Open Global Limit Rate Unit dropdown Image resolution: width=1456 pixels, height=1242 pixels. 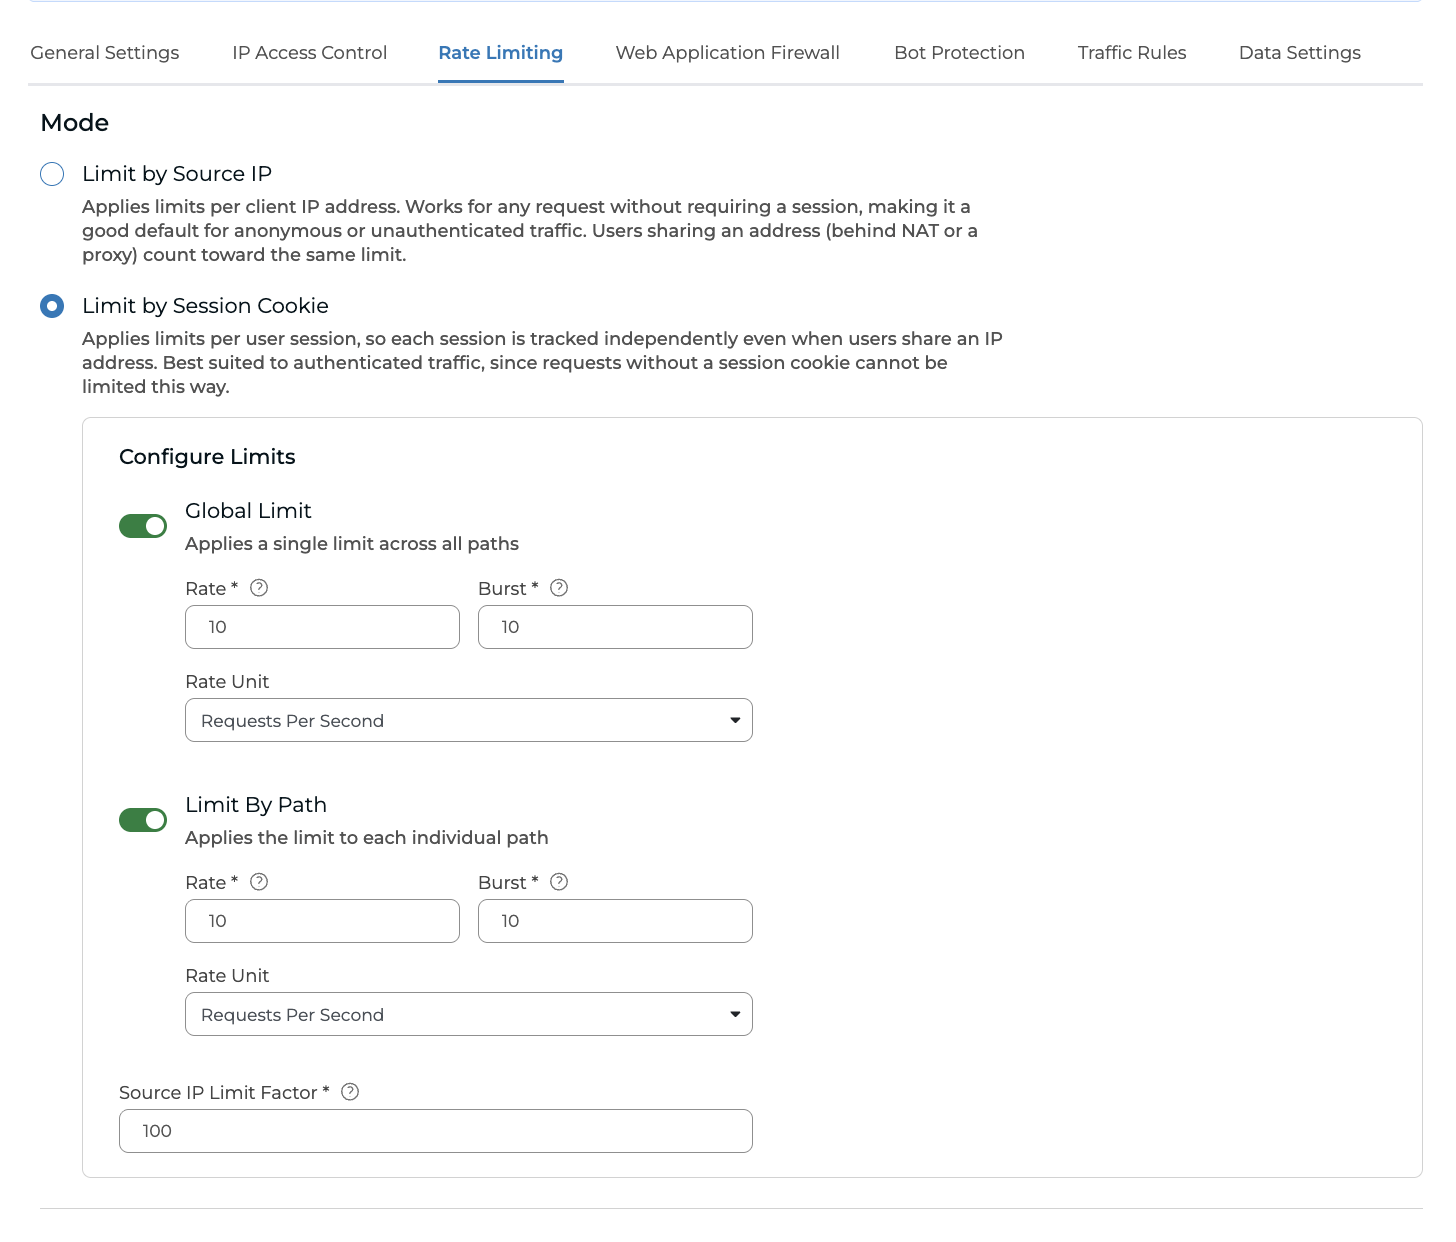(x=469, y=720)
